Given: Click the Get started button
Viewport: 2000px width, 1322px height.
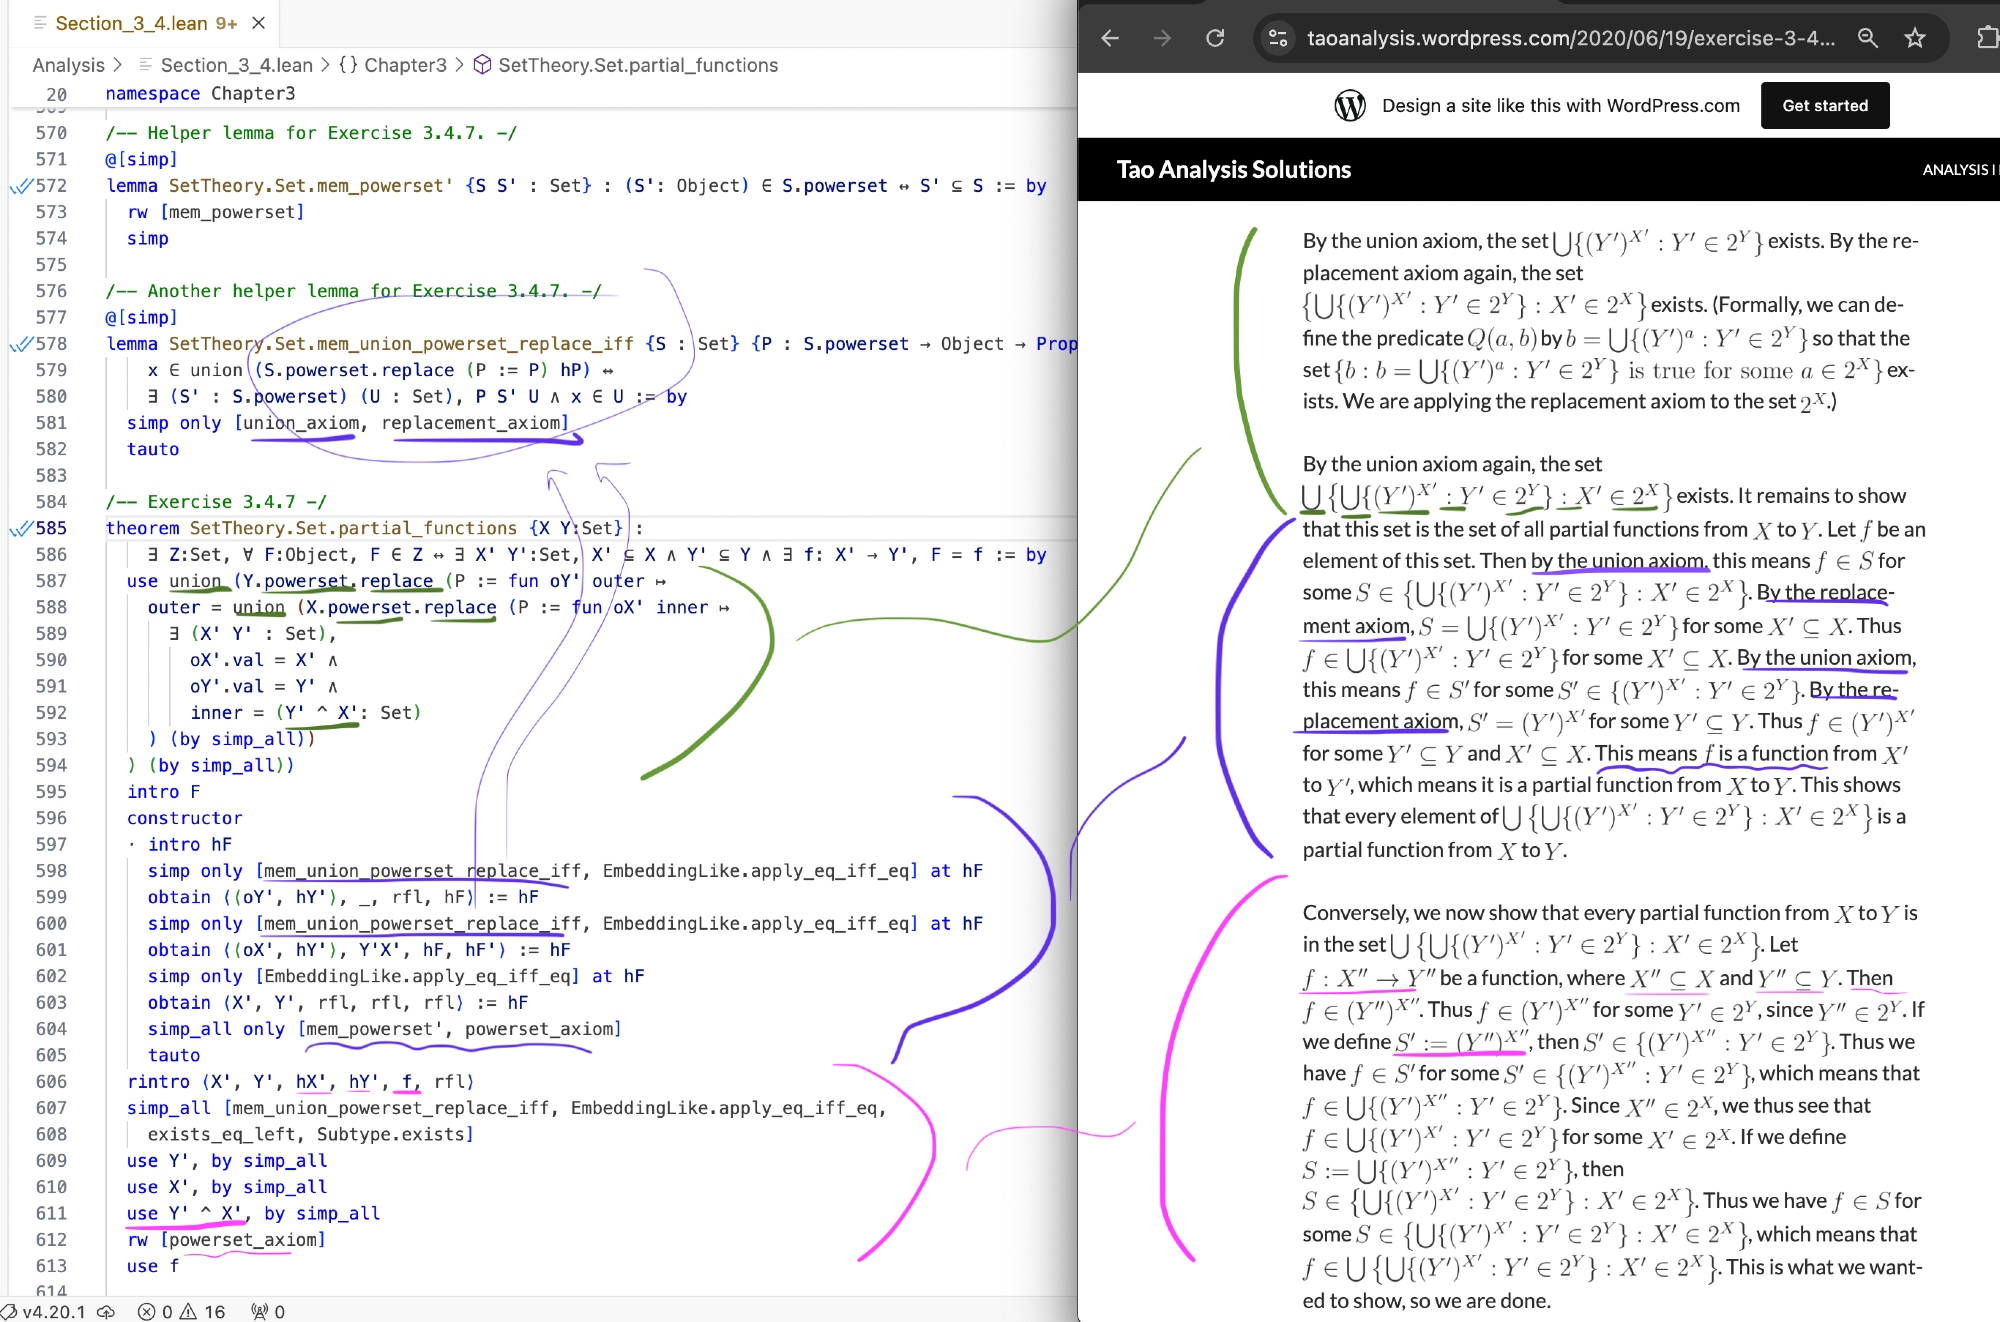Looking at the screenshot, I should [1824, 106].
